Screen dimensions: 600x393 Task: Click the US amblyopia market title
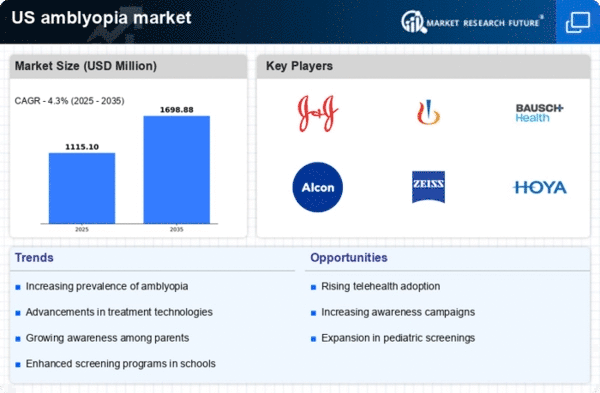coord(101,18)
